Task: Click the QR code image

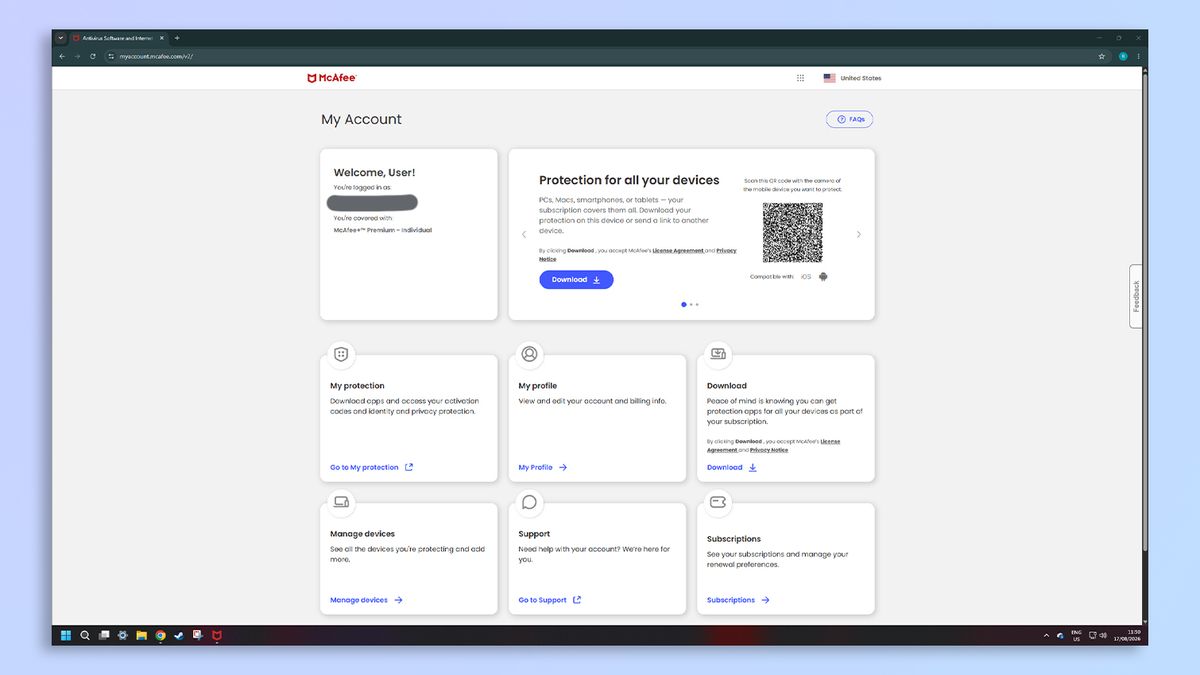Action: coord(793,233)
